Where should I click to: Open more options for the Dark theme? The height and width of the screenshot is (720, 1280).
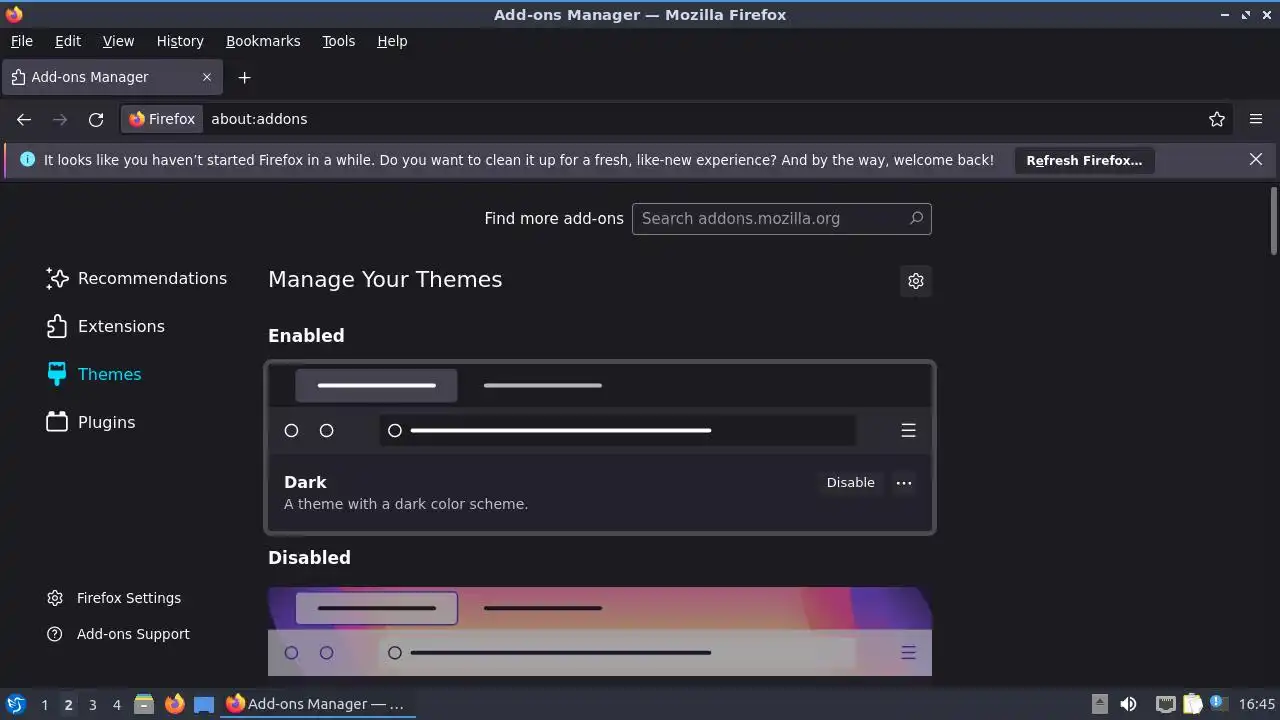tap(904, 483)
